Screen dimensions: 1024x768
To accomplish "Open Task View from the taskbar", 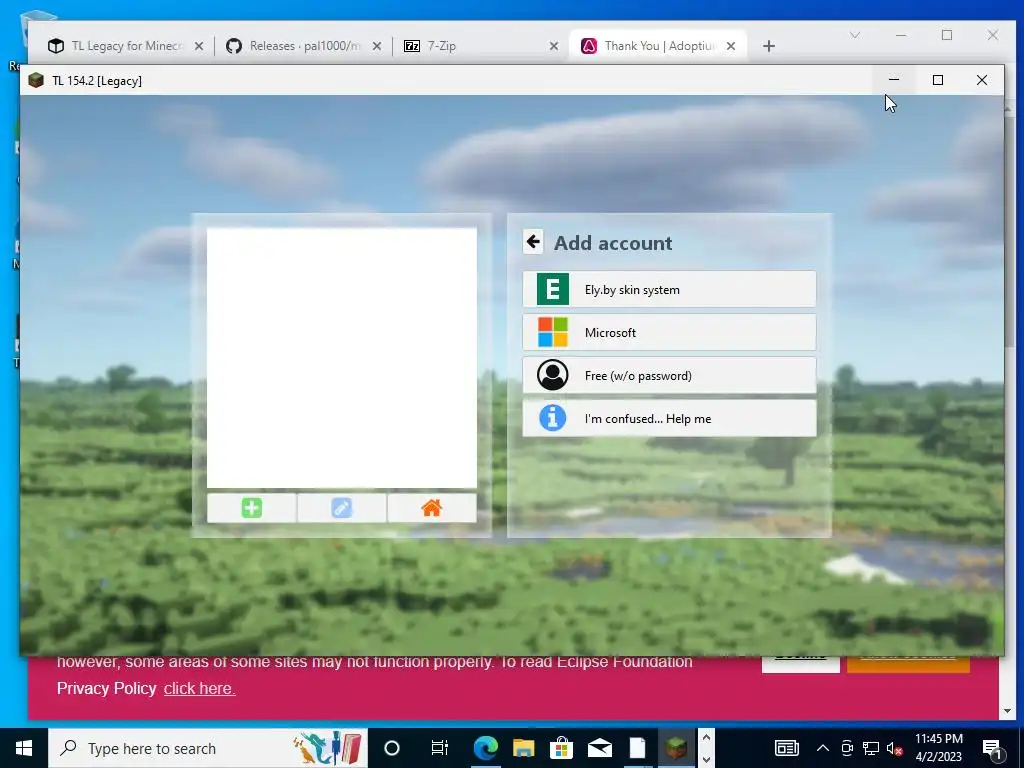I will click(x=440, y=748).
